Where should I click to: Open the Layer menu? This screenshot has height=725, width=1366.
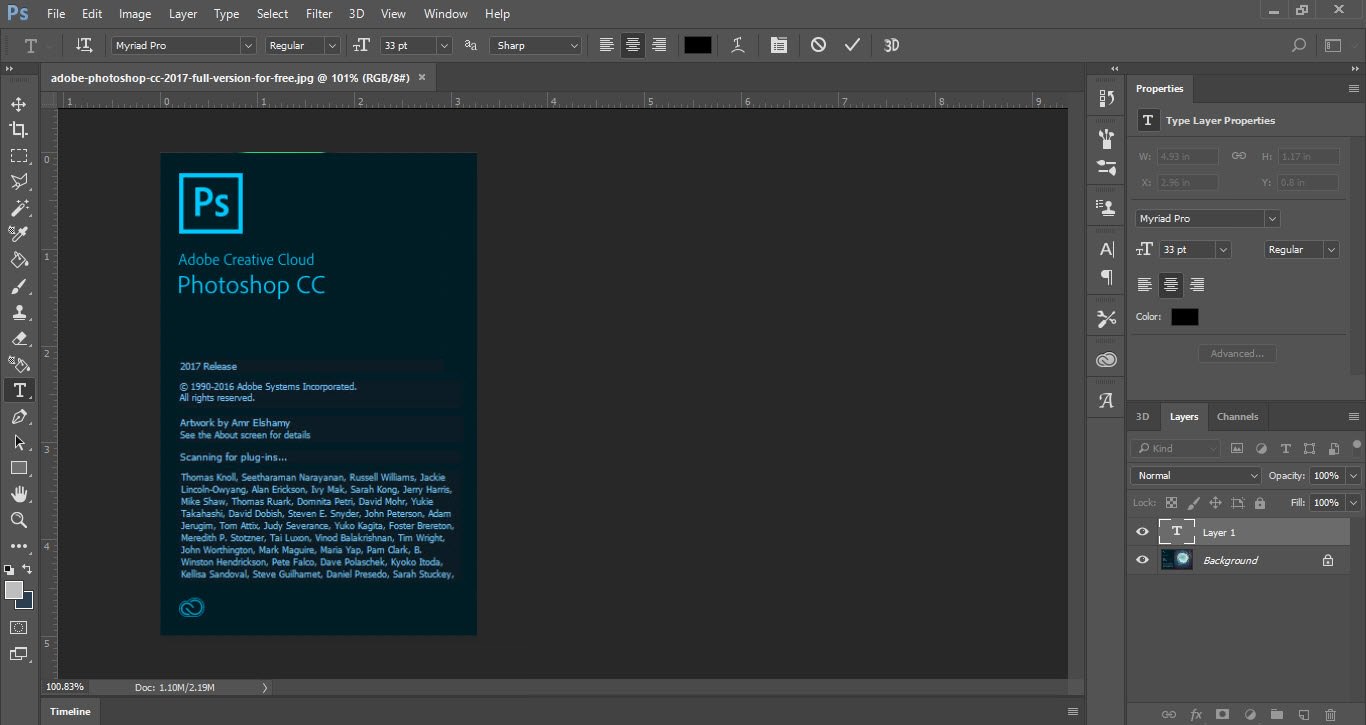(x=183, y=14)
